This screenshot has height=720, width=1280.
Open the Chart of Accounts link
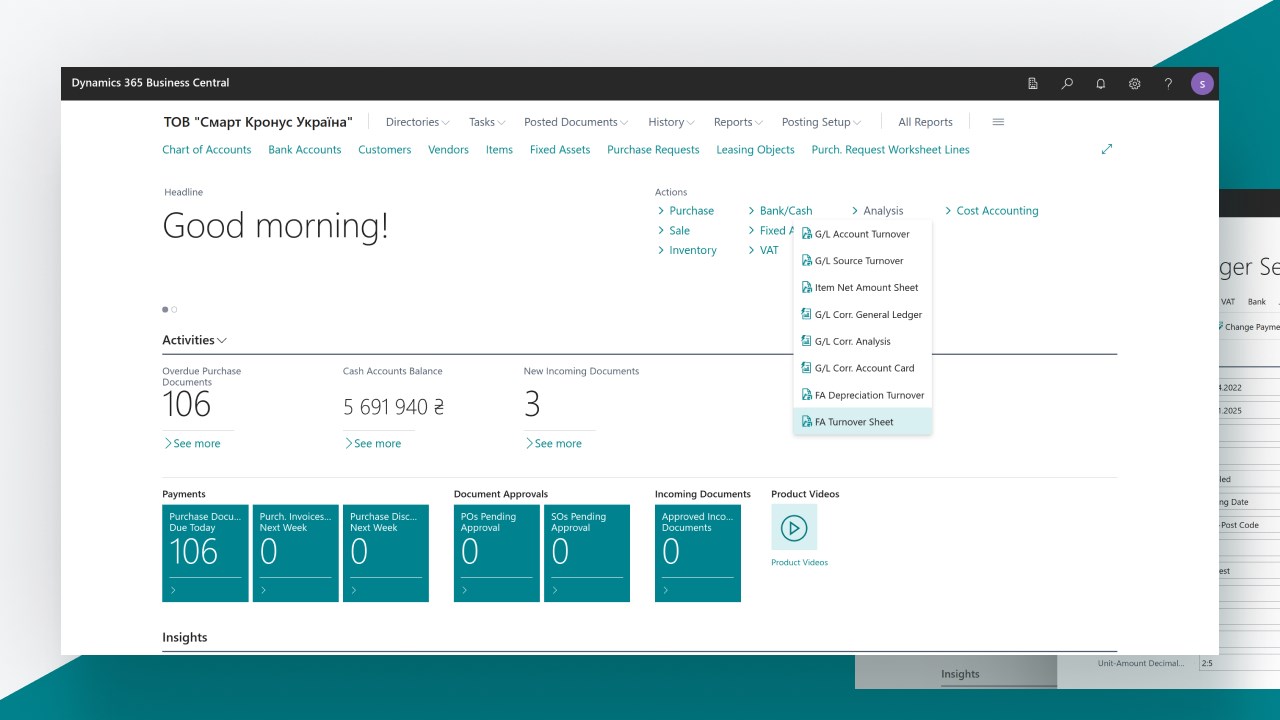click(207, 150)
